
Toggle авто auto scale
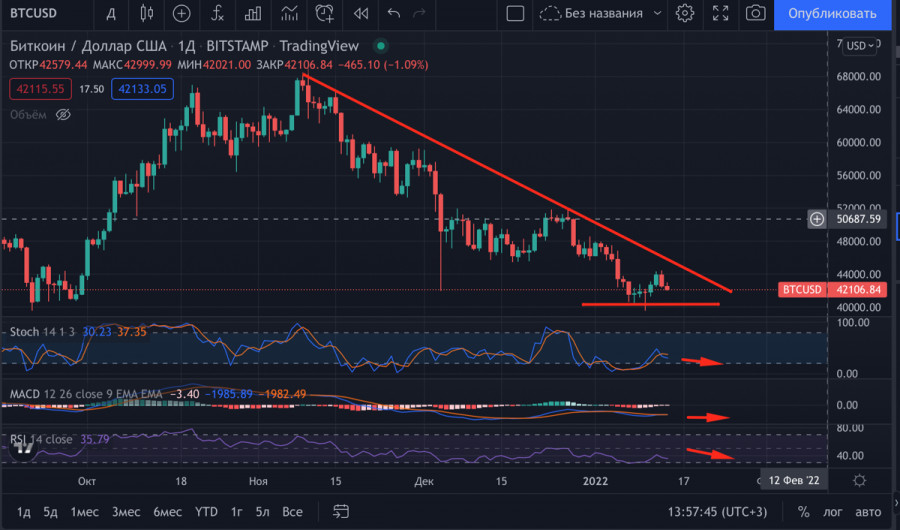(868, 512)
